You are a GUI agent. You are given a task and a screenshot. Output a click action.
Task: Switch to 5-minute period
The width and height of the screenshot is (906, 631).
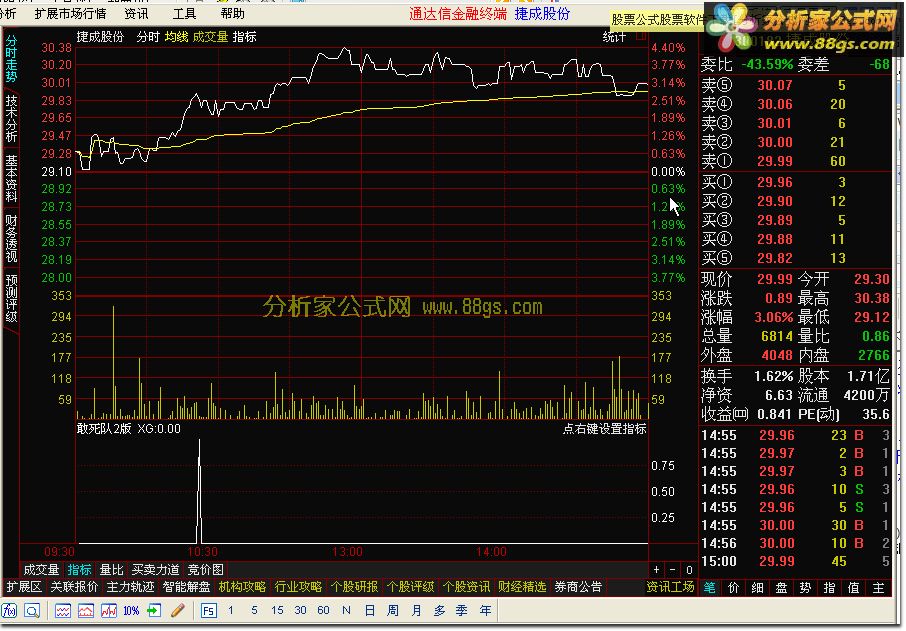(254, 610)
